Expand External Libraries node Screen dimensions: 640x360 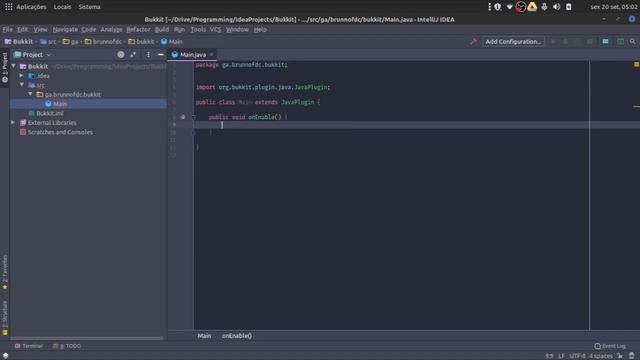pyautogui.click(x=13, y=122)
